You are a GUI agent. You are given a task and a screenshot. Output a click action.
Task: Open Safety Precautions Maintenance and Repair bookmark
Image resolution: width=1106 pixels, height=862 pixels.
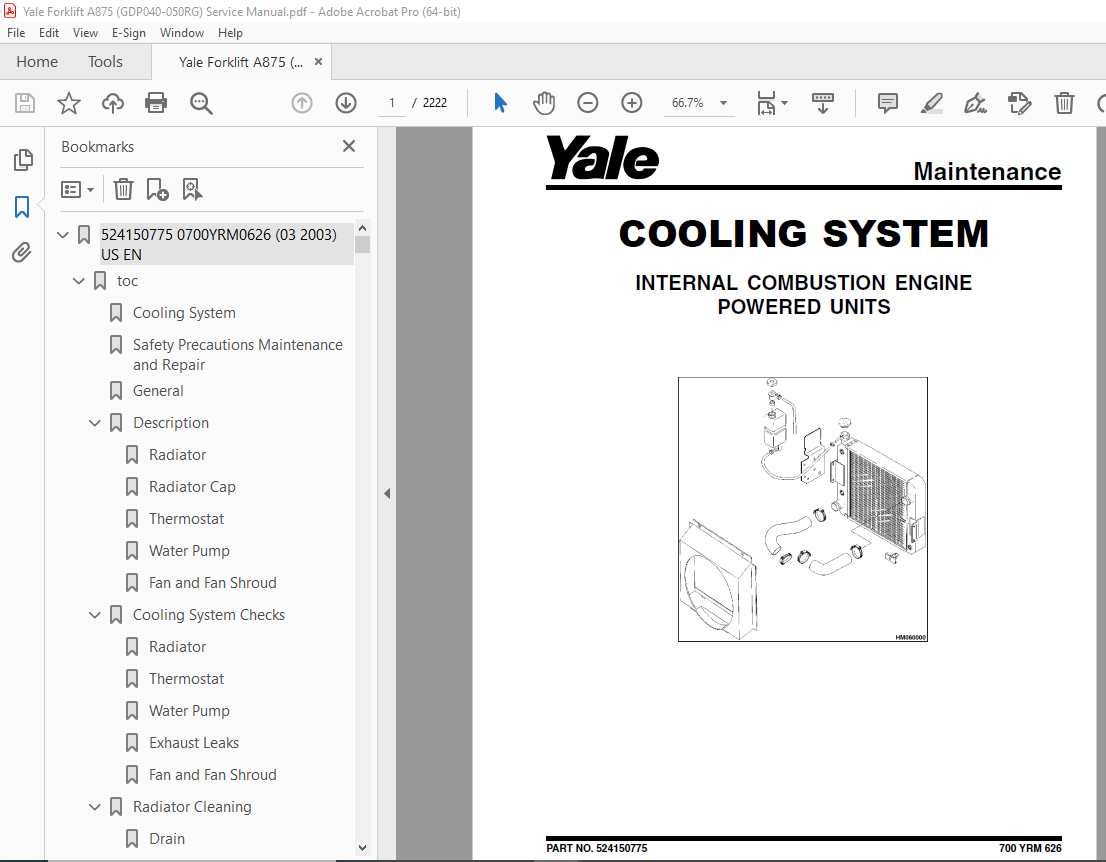tap(238, 355)
